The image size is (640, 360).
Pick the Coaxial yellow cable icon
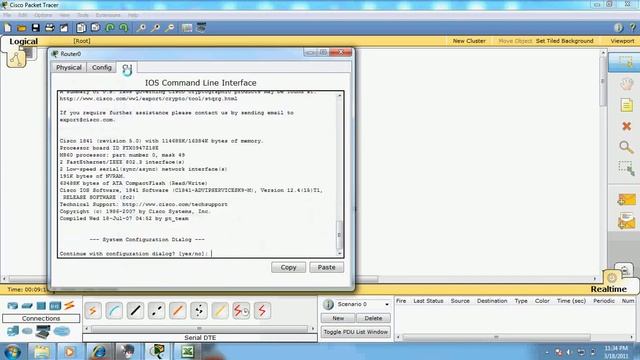click(220, 311)
